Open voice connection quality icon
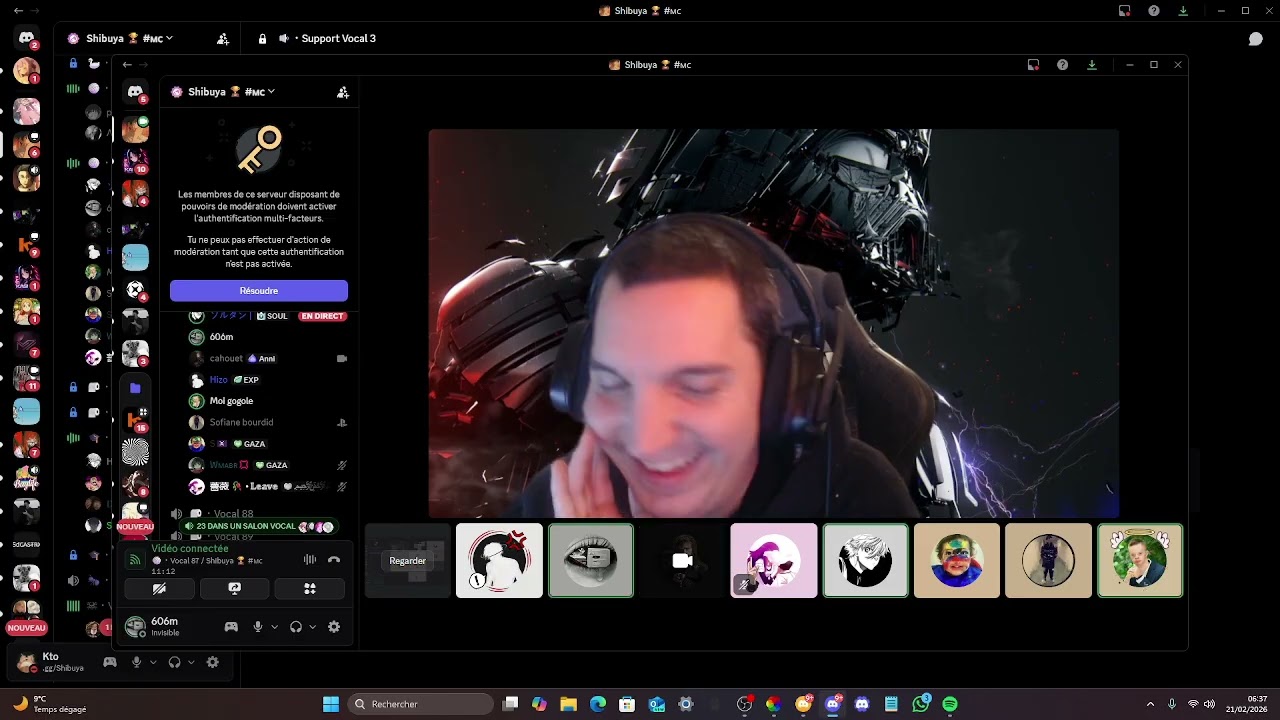 [x=135, y=560]
